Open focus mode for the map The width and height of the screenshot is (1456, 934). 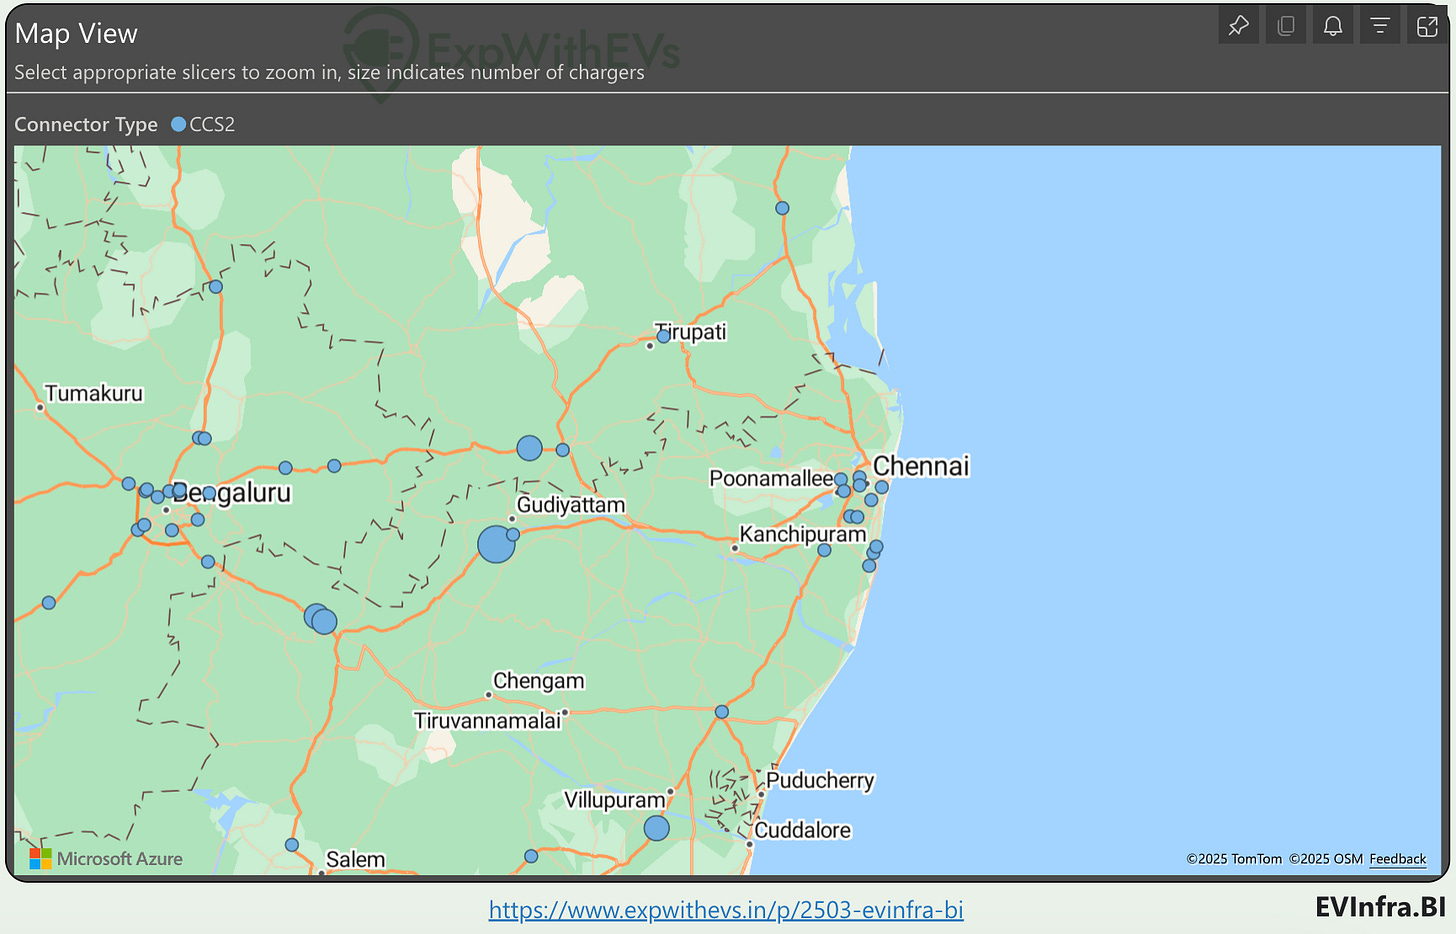tap(1427, 26)
